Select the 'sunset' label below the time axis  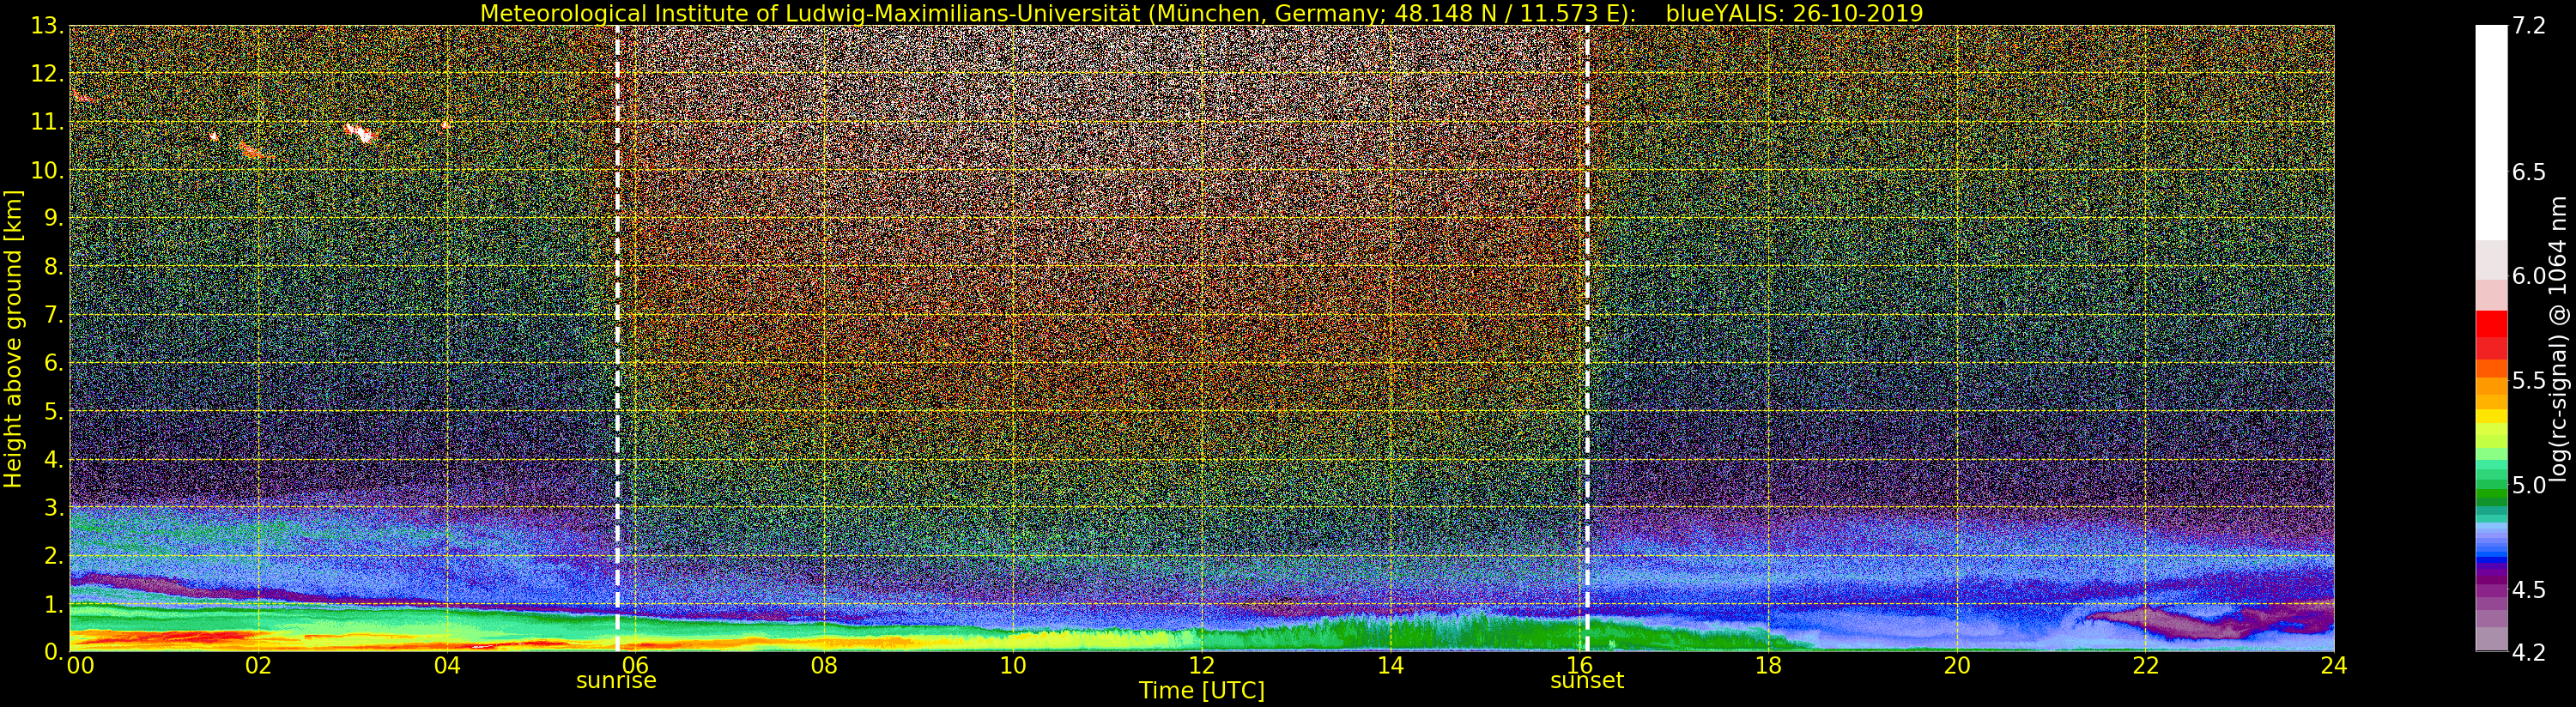(x=1587, y=681)
